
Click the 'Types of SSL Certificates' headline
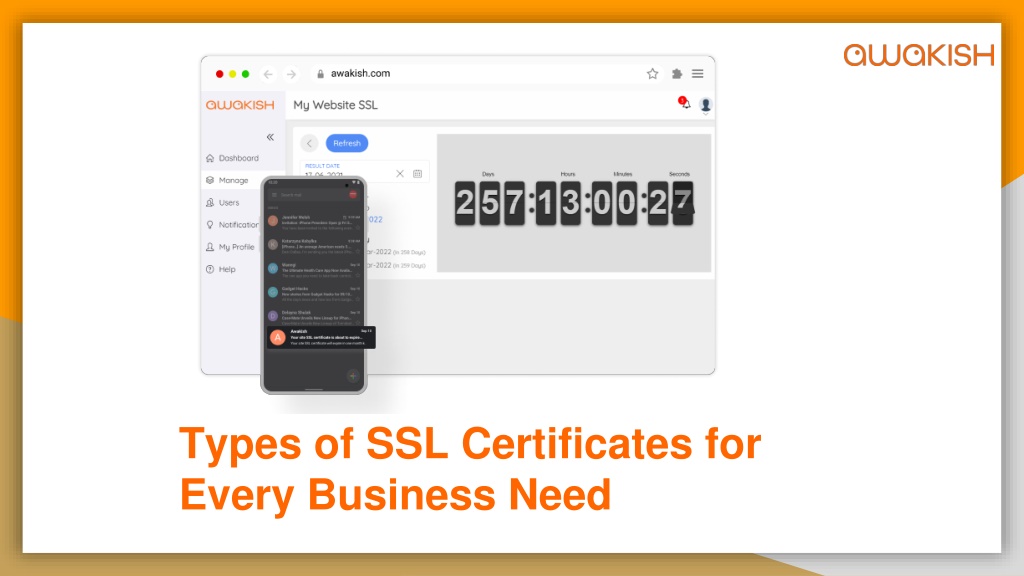pos(470,469)
